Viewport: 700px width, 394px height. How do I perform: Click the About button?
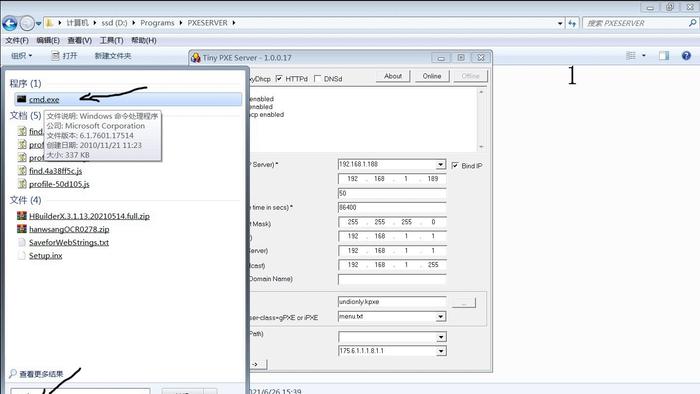coord(393,76)
